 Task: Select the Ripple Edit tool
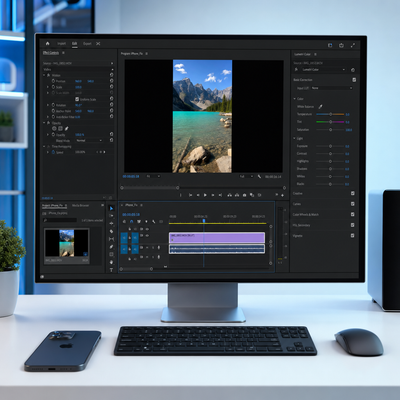pyautogui.click(x=111, y=224)
